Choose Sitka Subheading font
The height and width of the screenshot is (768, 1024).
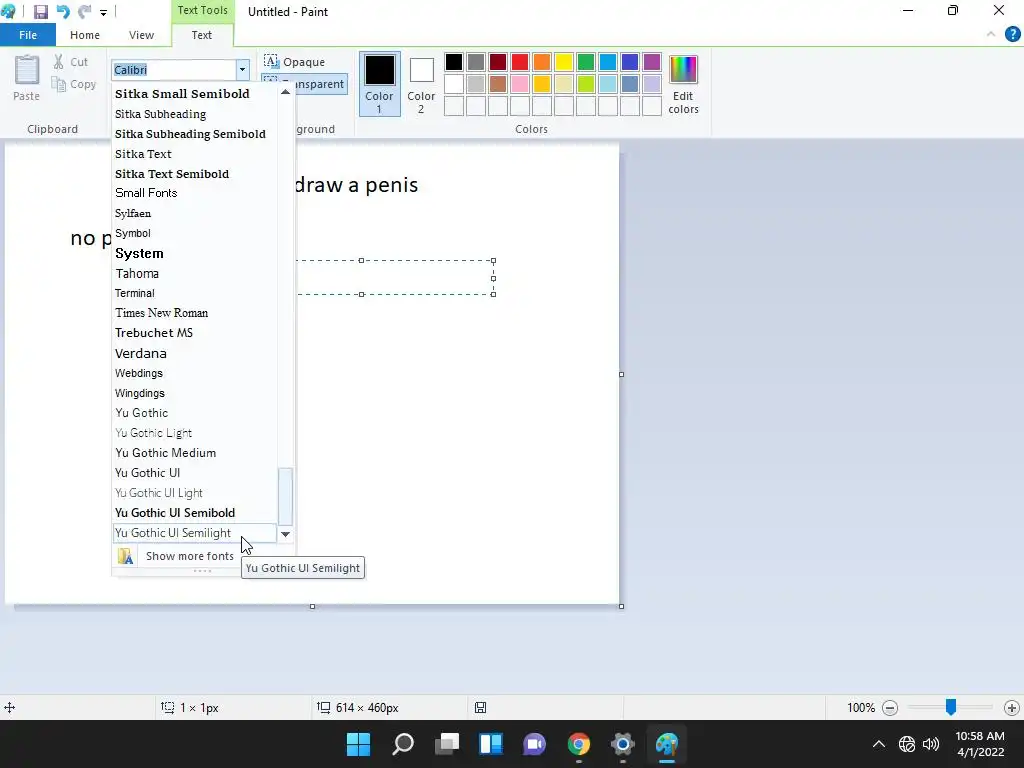[195, 114]
